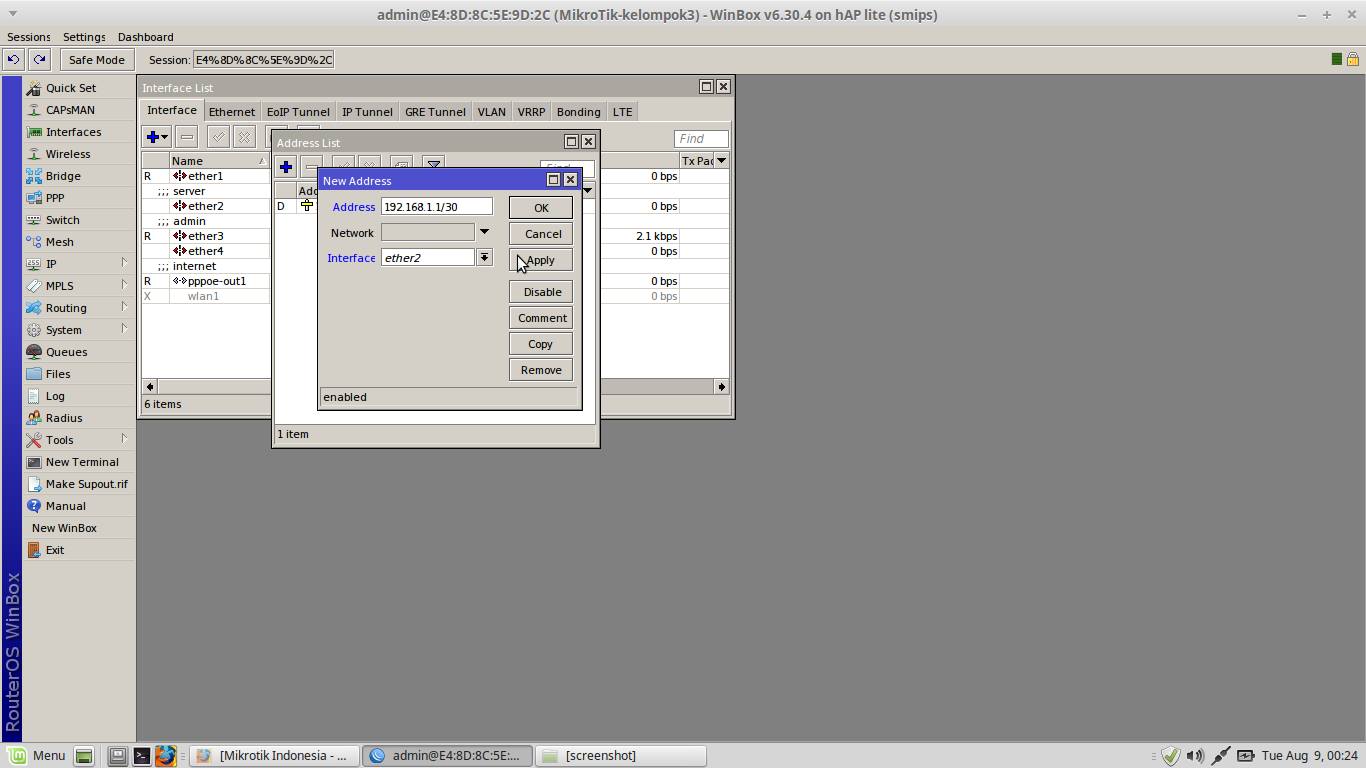Click the Undo arrow in toolbar
The width and height of the screenshot is (1366, 768).
[x=13, y=59]
